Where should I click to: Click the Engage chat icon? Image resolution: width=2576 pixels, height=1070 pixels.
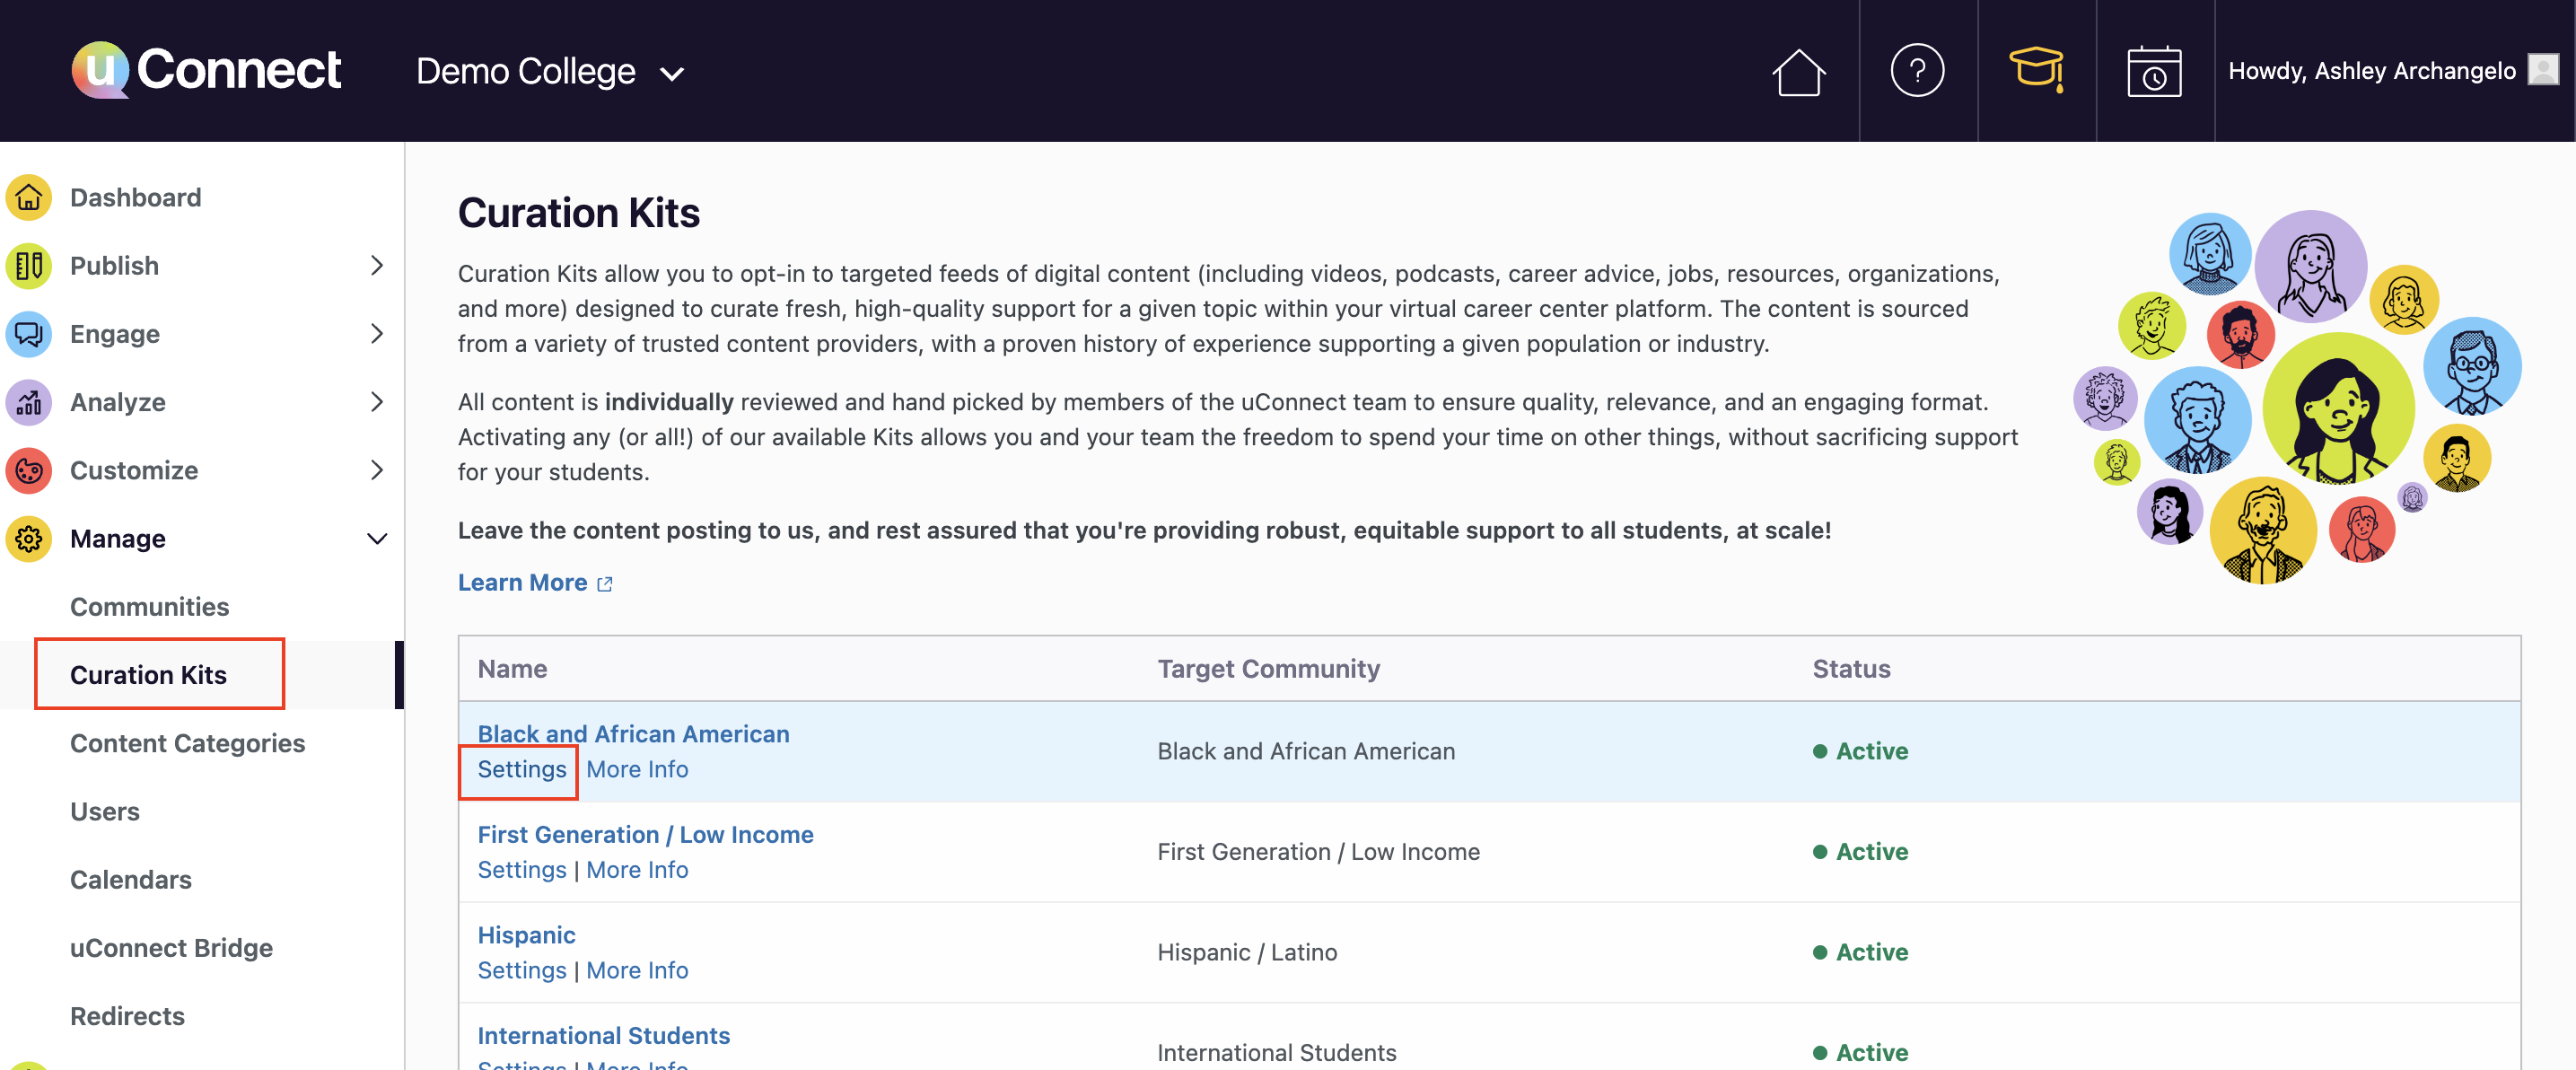pos(29,334)
